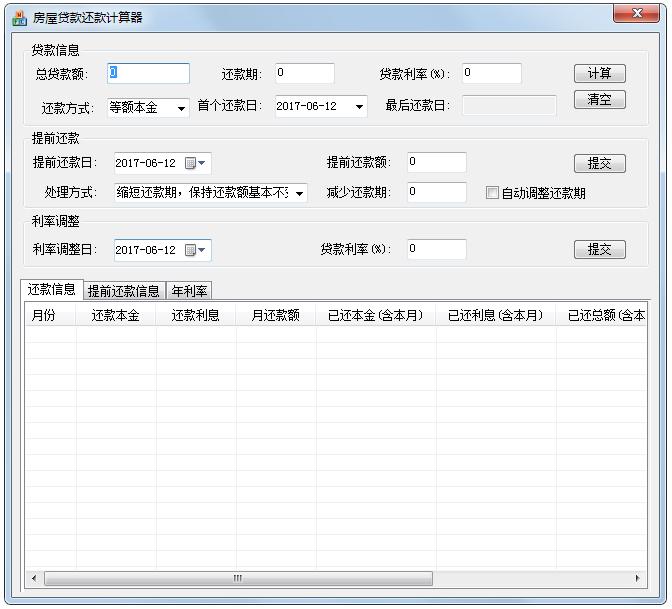Expand the 处理方式 dropdown
This screenshot has width=672, height=609.
point(299,193)
